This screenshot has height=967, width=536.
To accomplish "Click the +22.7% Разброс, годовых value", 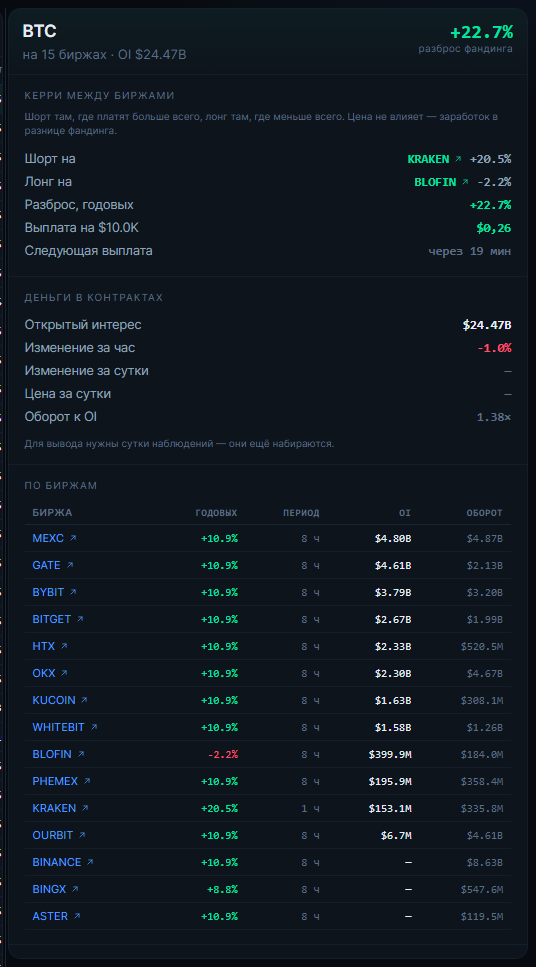I will (x=490, y=205).
